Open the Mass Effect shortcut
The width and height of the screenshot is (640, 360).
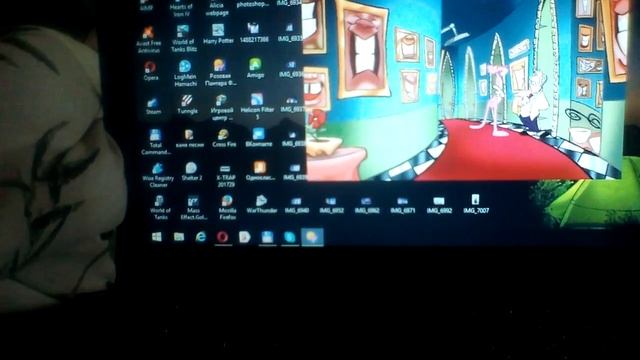click(193, 207)
